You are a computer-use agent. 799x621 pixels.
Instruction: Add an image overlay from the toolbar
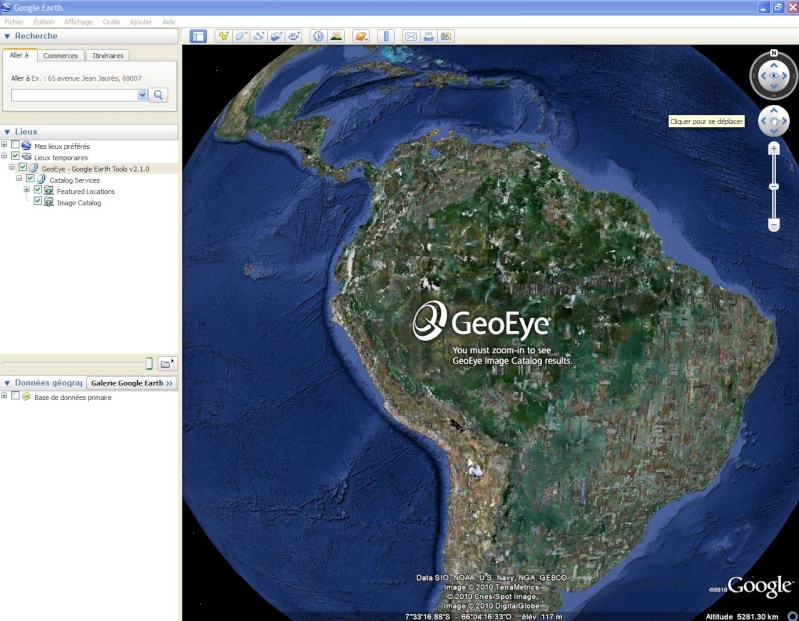[276, 36]
